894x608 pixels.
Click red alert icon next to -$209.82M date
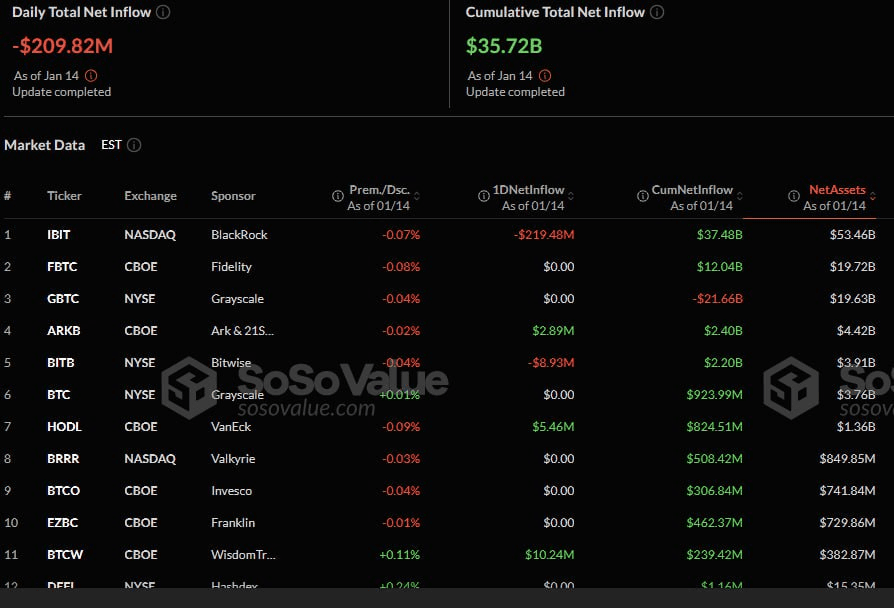91,75
